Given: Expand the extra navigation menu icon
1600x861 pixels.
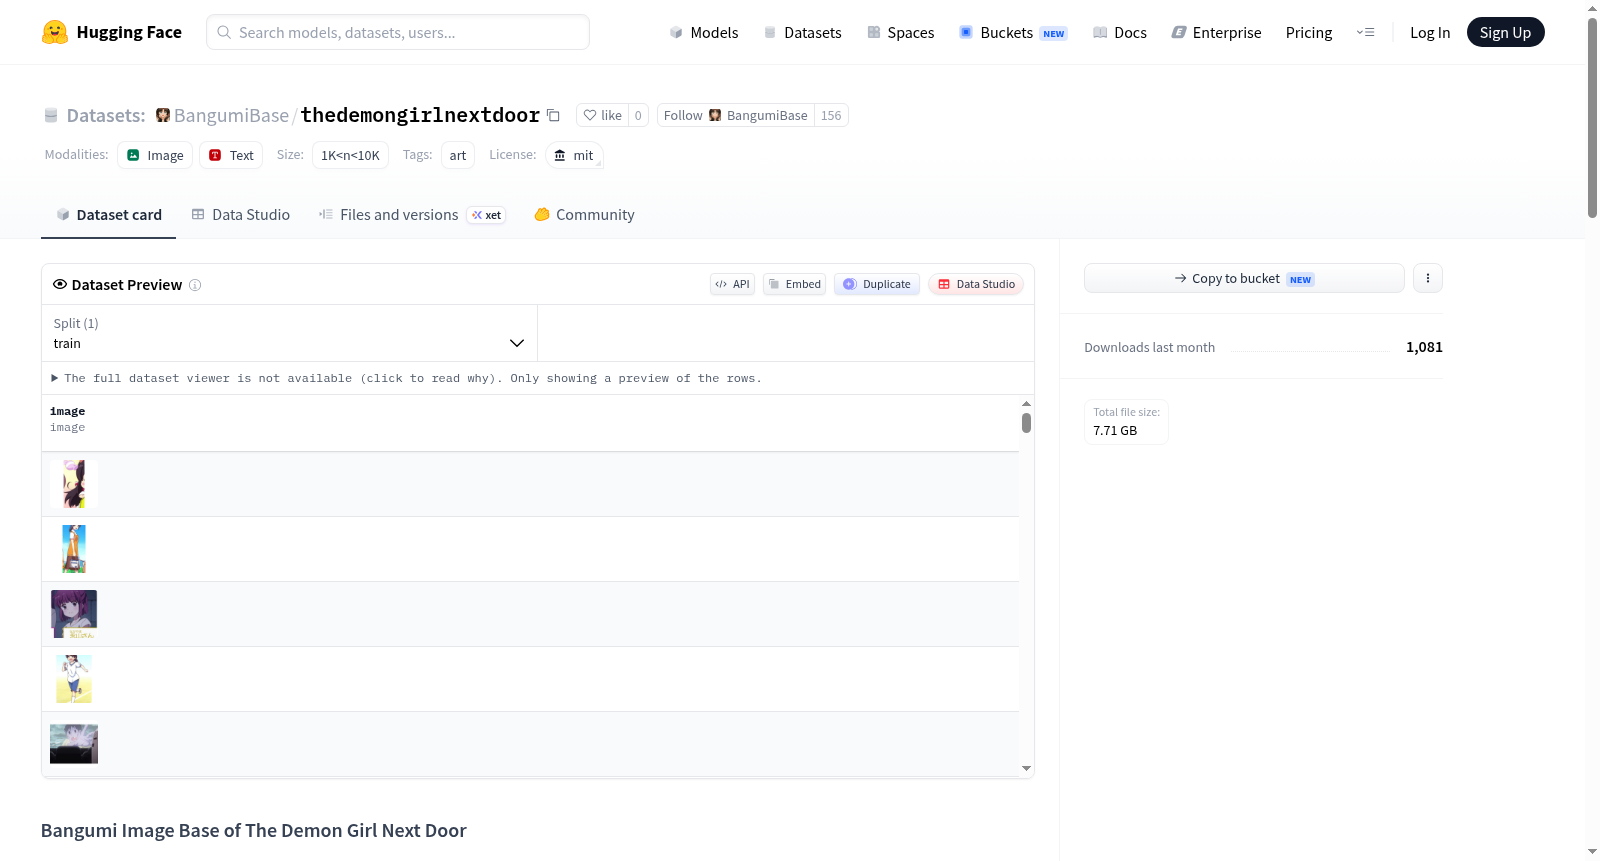Looking at the screenshot, I should pos(1365,32).
